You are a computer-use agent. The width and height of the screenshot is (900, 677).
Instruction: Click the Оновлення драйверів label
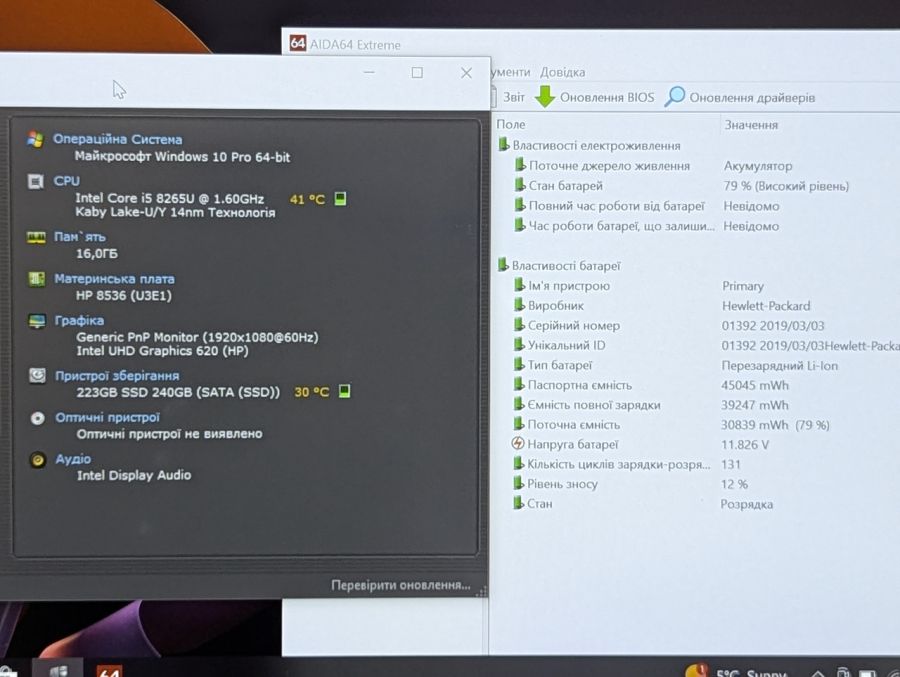[752, 98]
